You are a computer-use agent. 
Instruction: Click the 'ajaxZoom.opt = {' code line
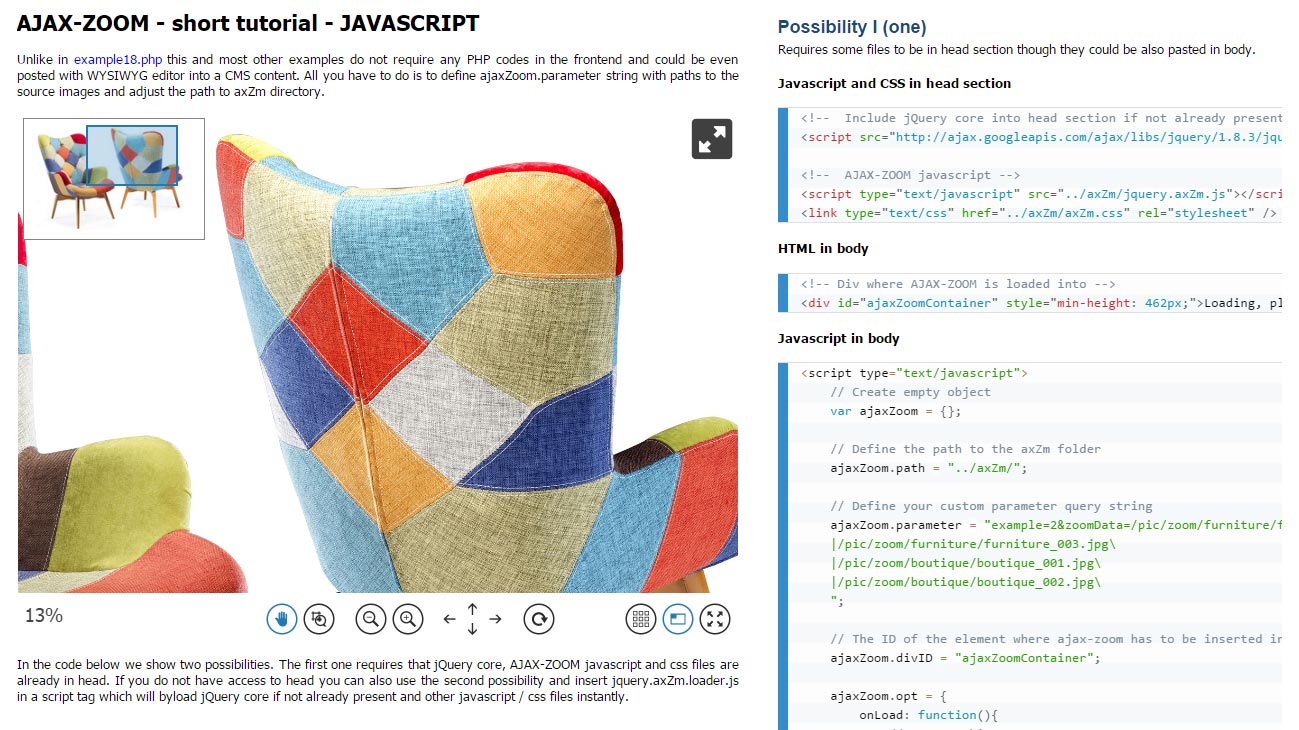(888, 696)
